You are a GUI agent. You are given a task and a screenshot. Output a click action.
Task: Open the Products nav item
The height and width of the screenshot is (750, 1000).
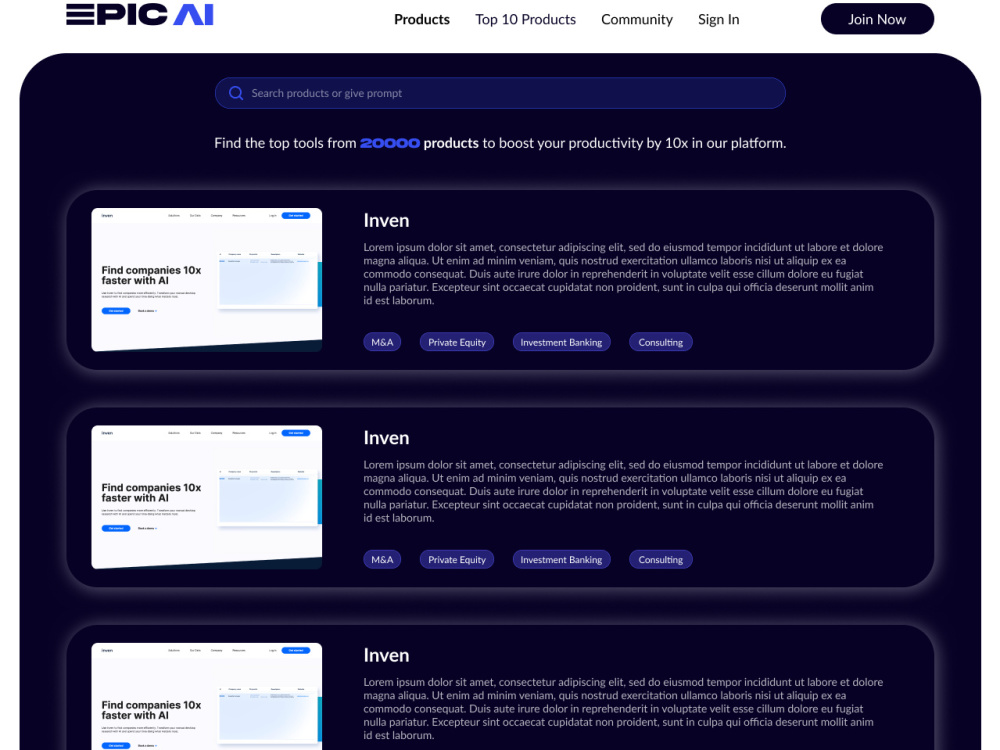(422, 20)
